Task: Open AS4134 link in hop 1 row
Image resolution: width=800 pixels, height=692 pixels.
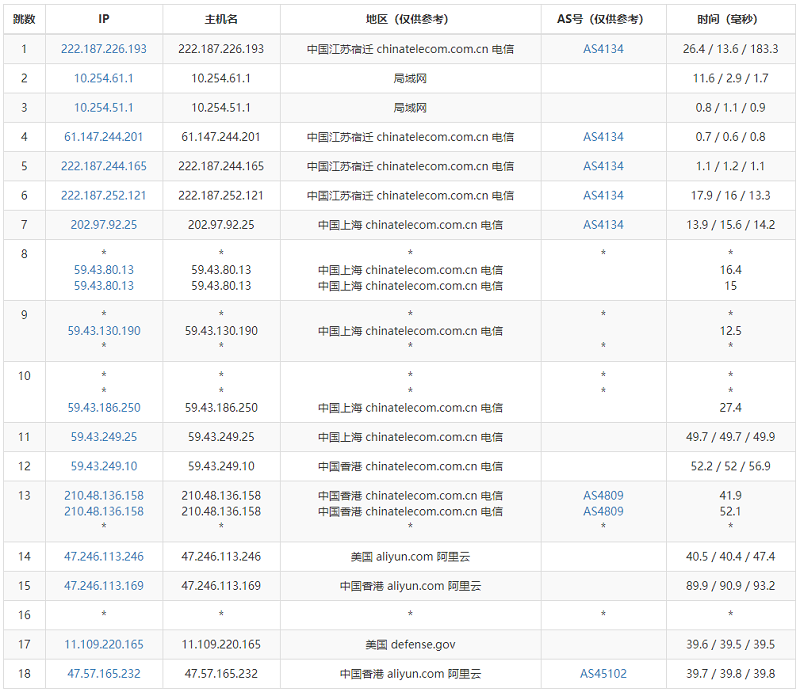Action: 603,49
